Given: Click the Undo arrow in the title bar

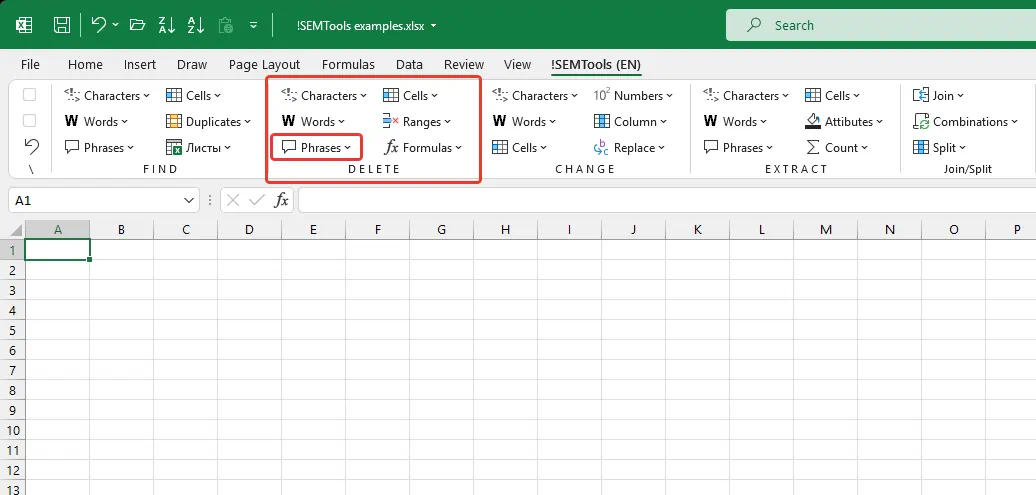Looking at the screenshot, I should [98, 25].
